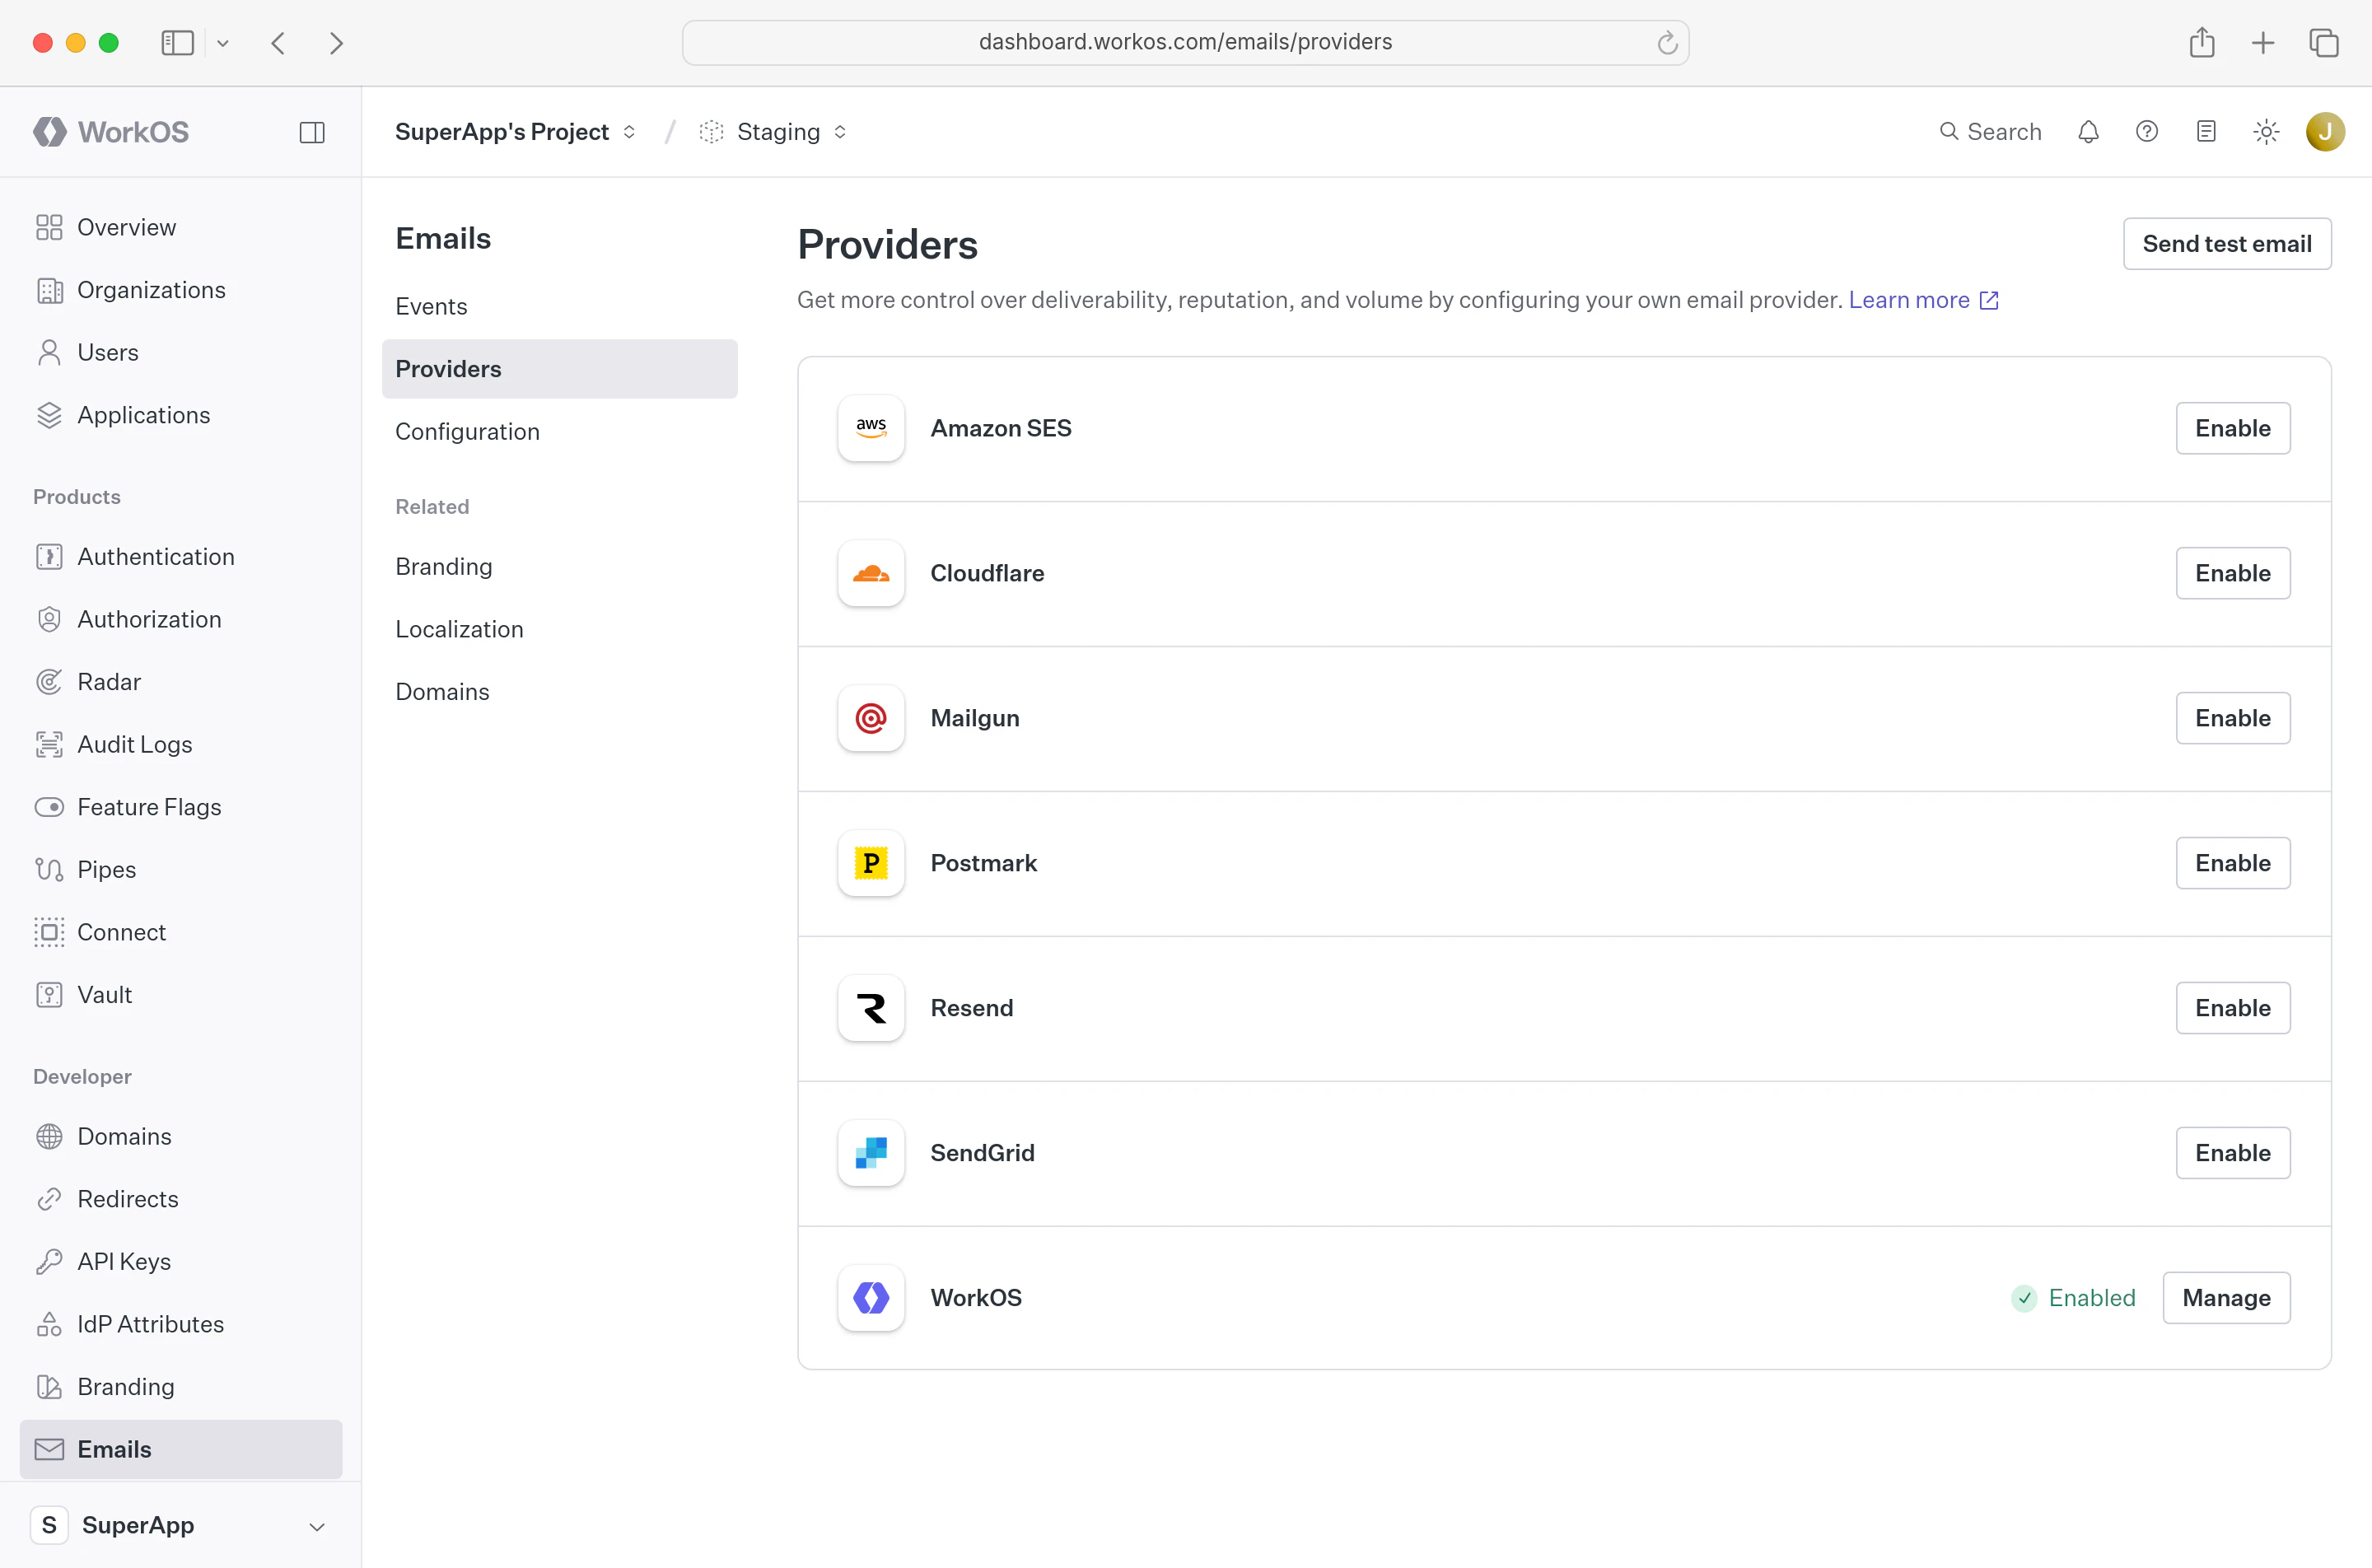Open IdP Attributes in the sidebar
Viewport: 2372px width, 1568px height.
pos(180,1324)
